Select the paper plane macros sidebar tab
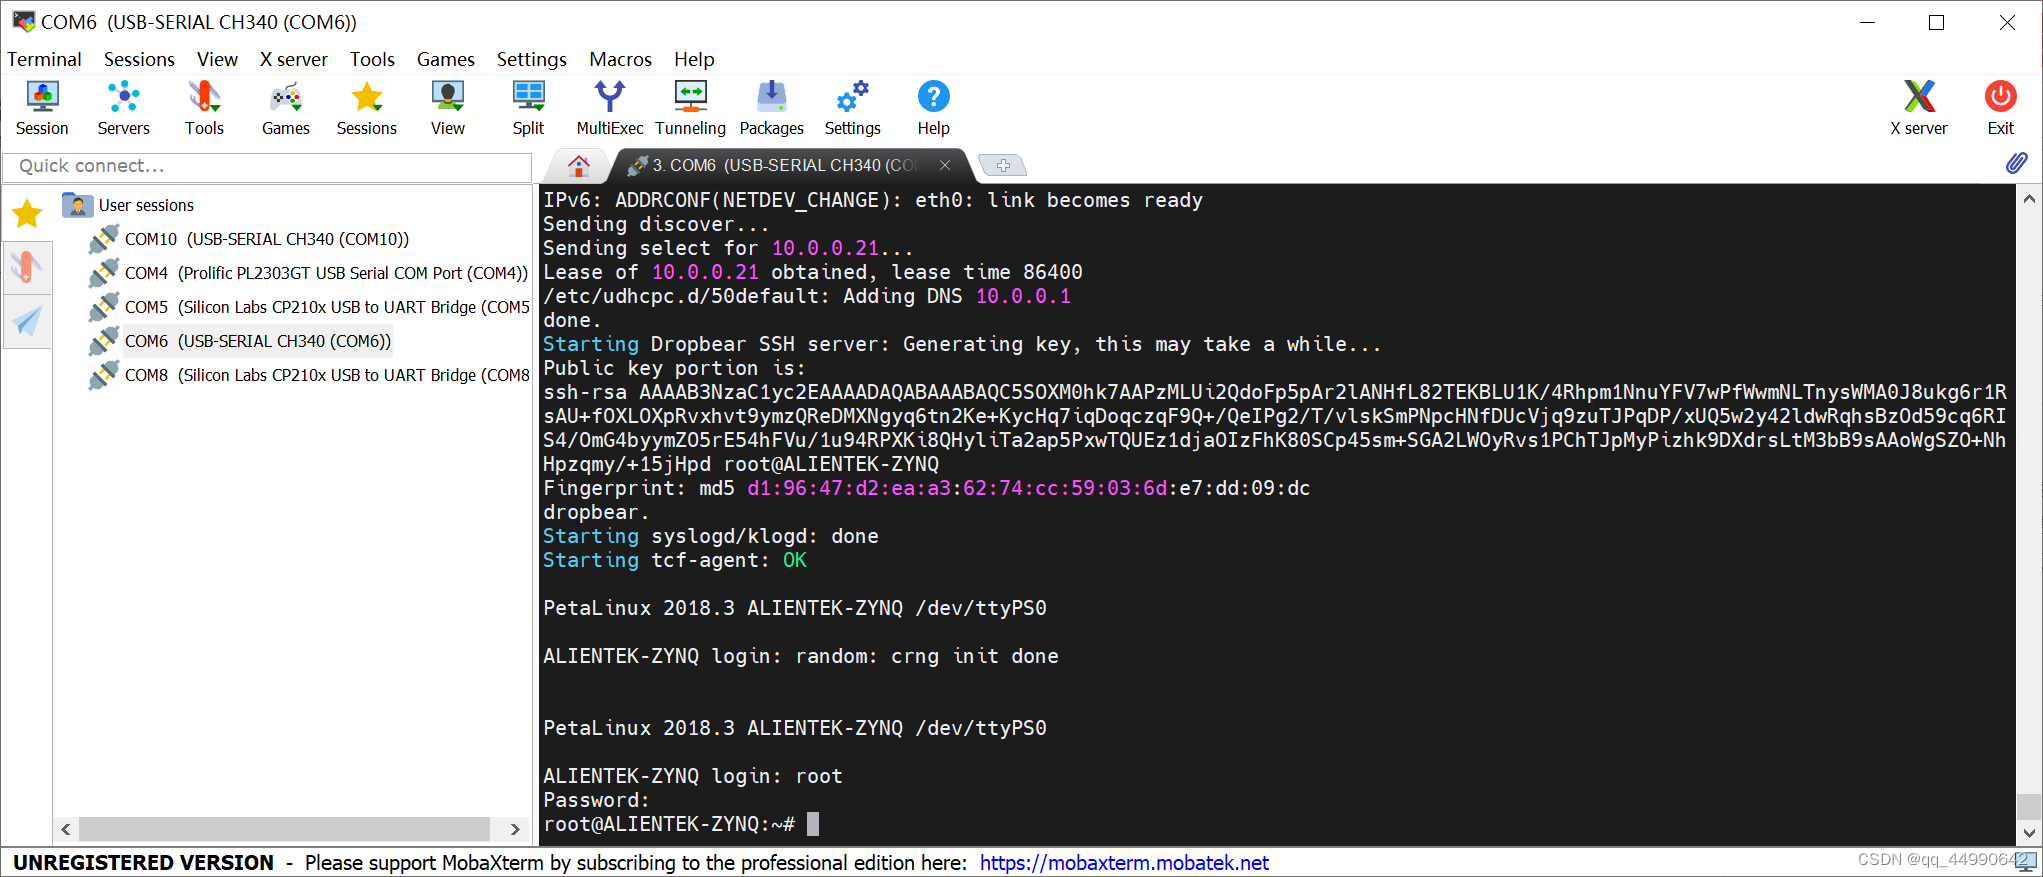The image size is (2043, 877). pyautogui.click(x=27, y=321)
